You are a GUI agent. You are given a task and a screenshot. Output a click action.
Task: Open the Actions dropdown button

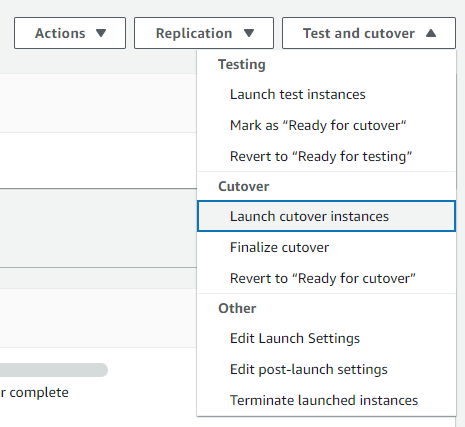click(70, 33)
